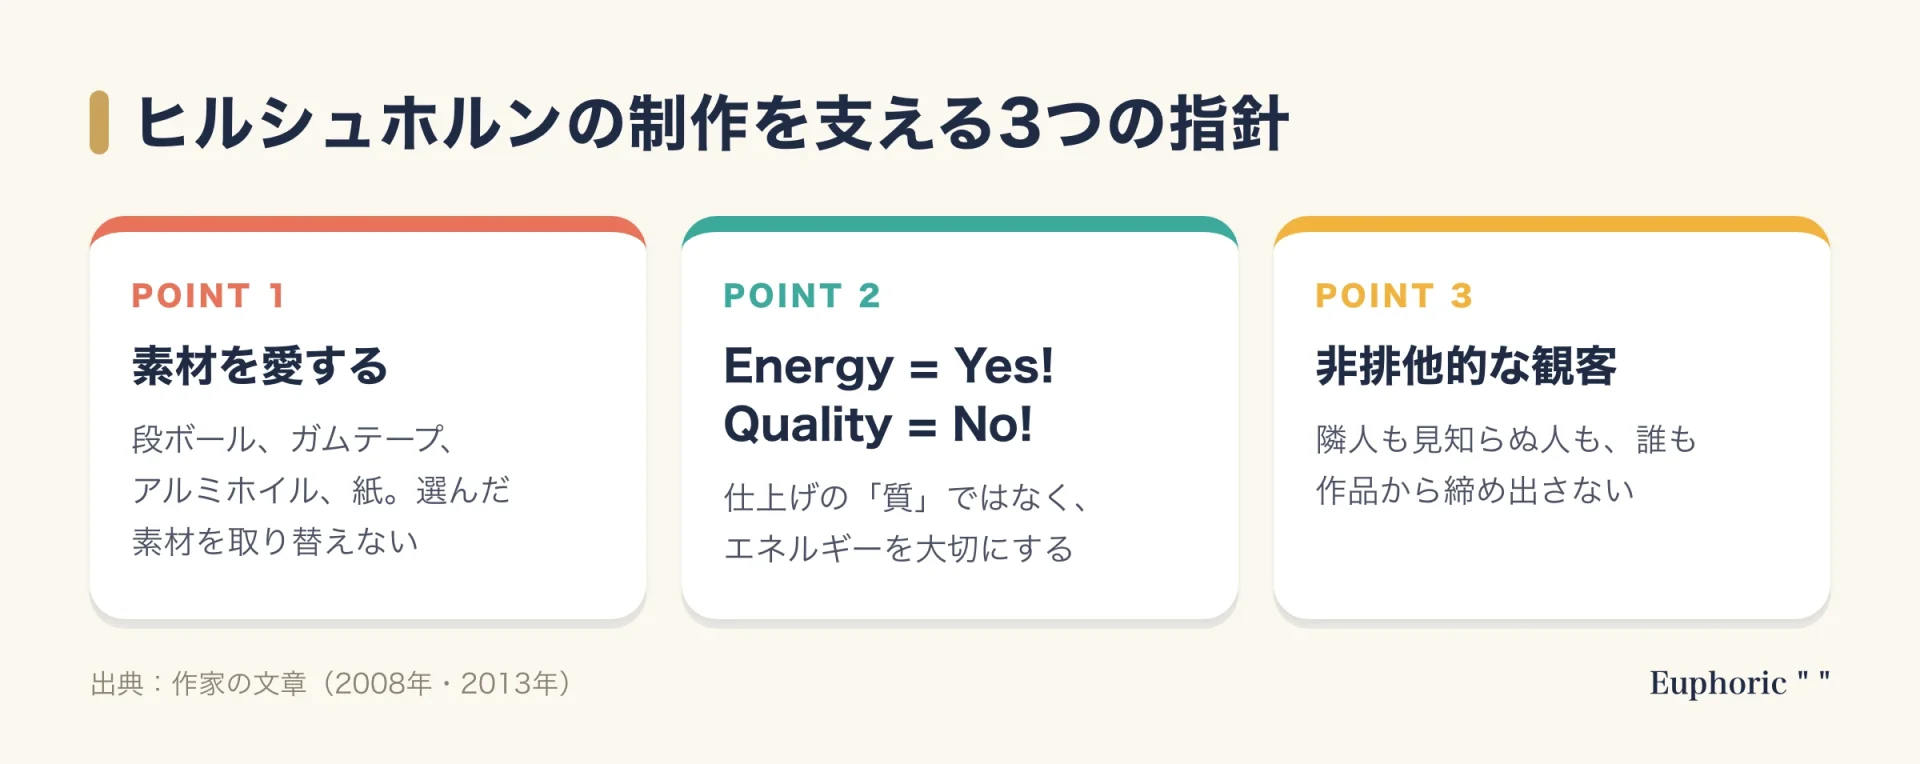Viewport: 1920px width, 764px height.
Task: Click the Euphoric logo text
Action: (1739, 683)
